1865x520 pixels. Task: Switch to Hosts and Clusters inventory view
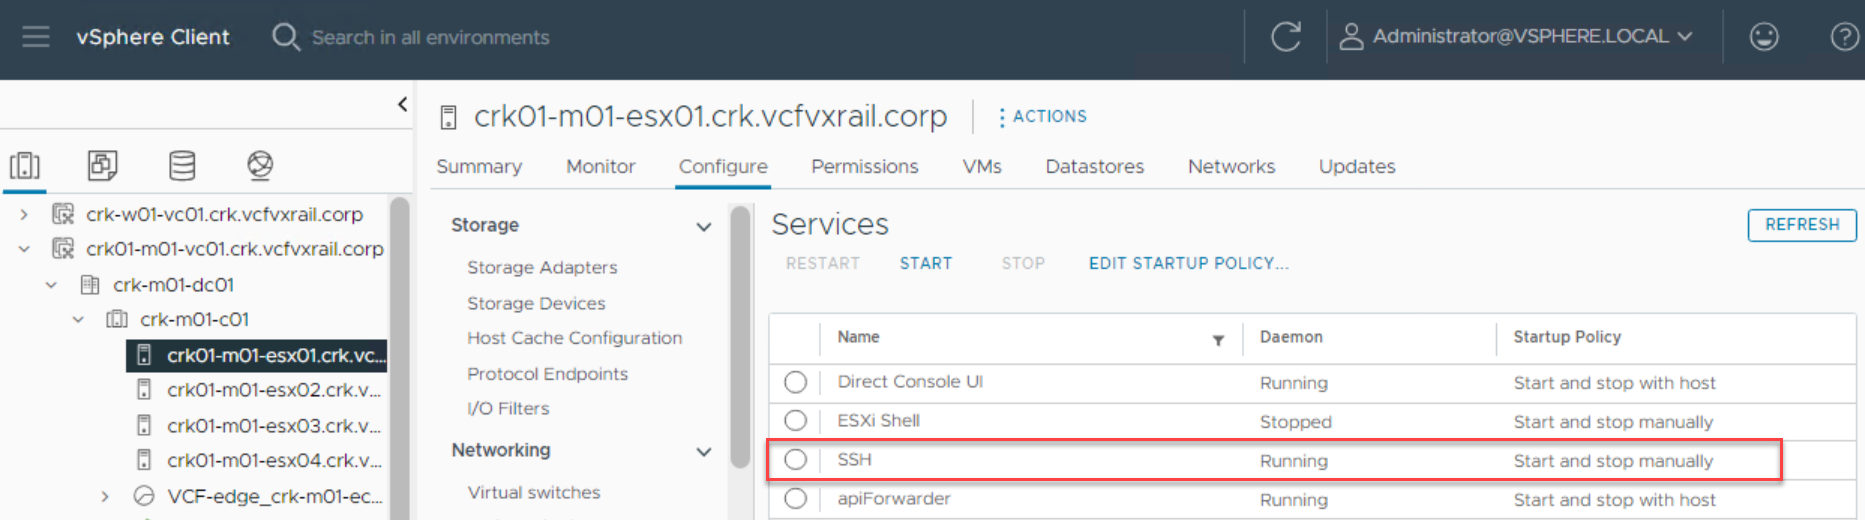pos(25,165)
